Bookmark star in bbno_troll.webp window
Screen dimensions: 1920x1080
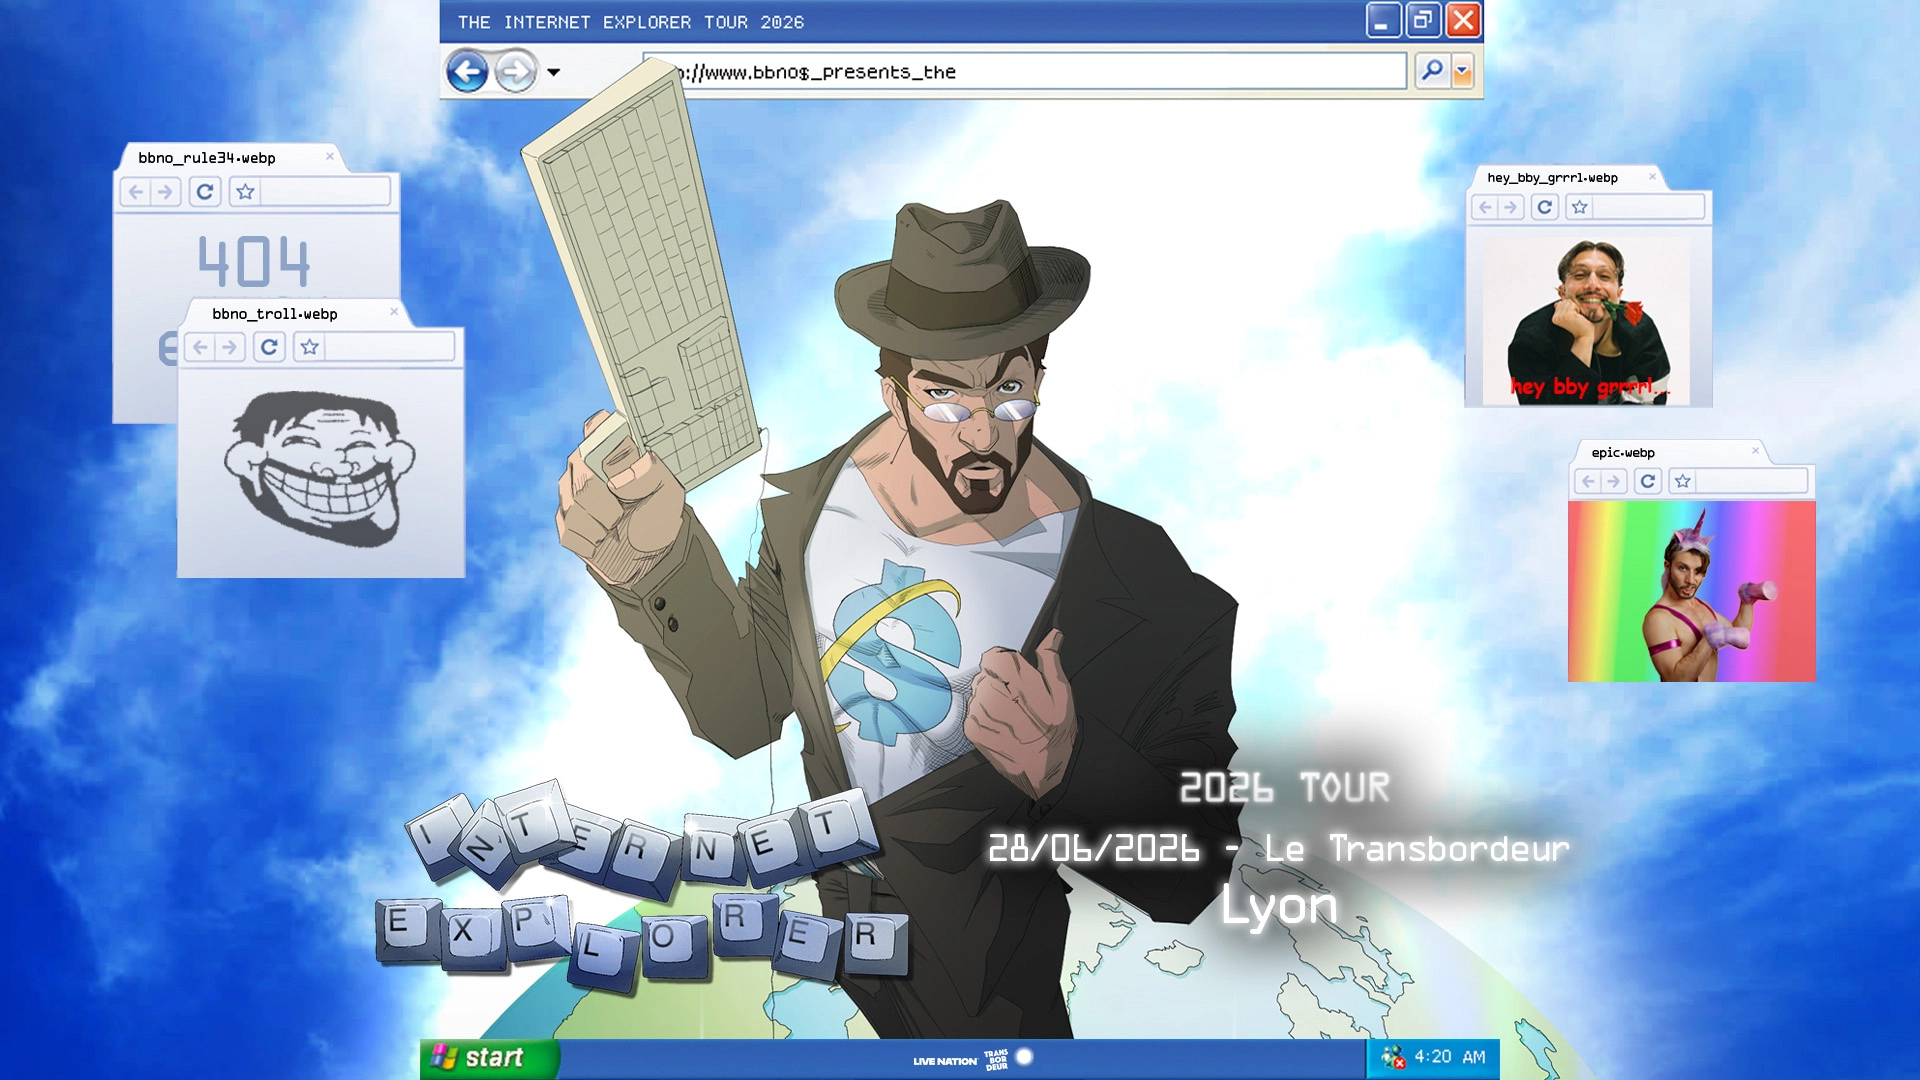pos(309,347)
